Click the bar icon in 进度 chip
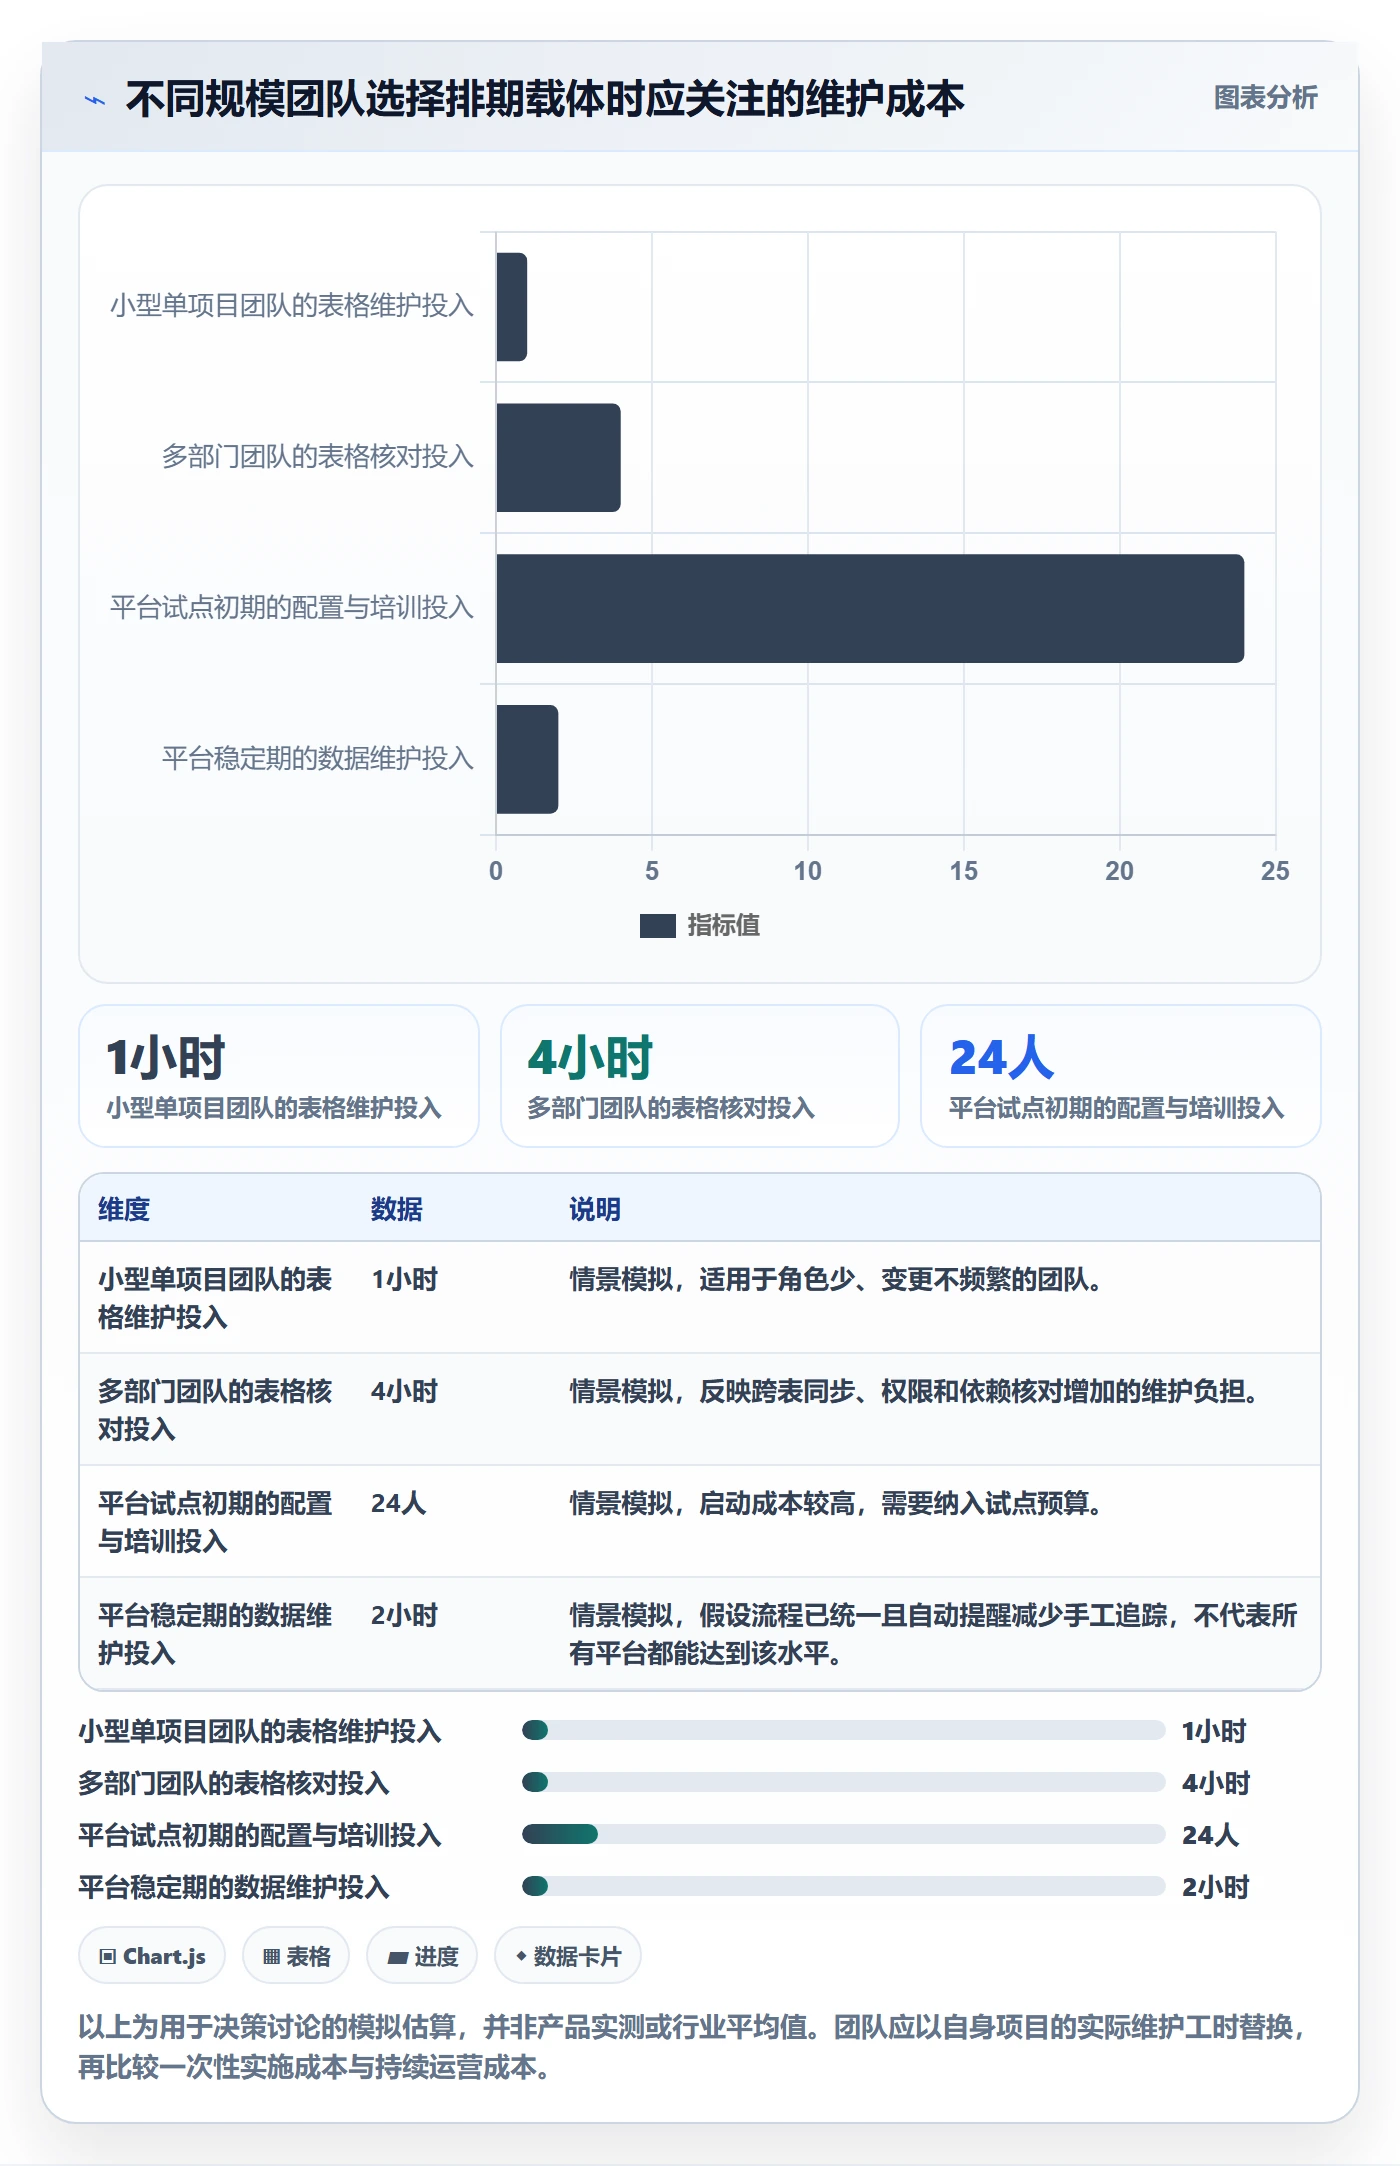This screenshot has width=1400, height=2166. point(397,1957)
